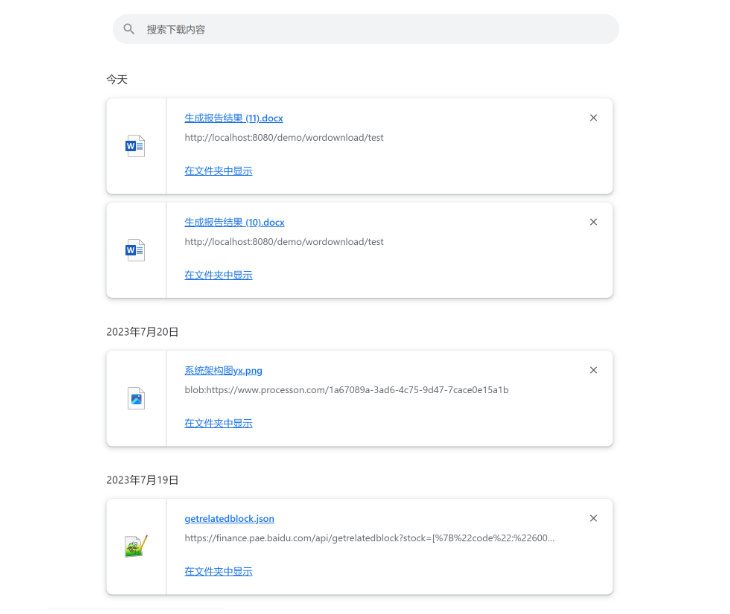Show 生成报告结果 (10).docx in its folder

(218, 275)
